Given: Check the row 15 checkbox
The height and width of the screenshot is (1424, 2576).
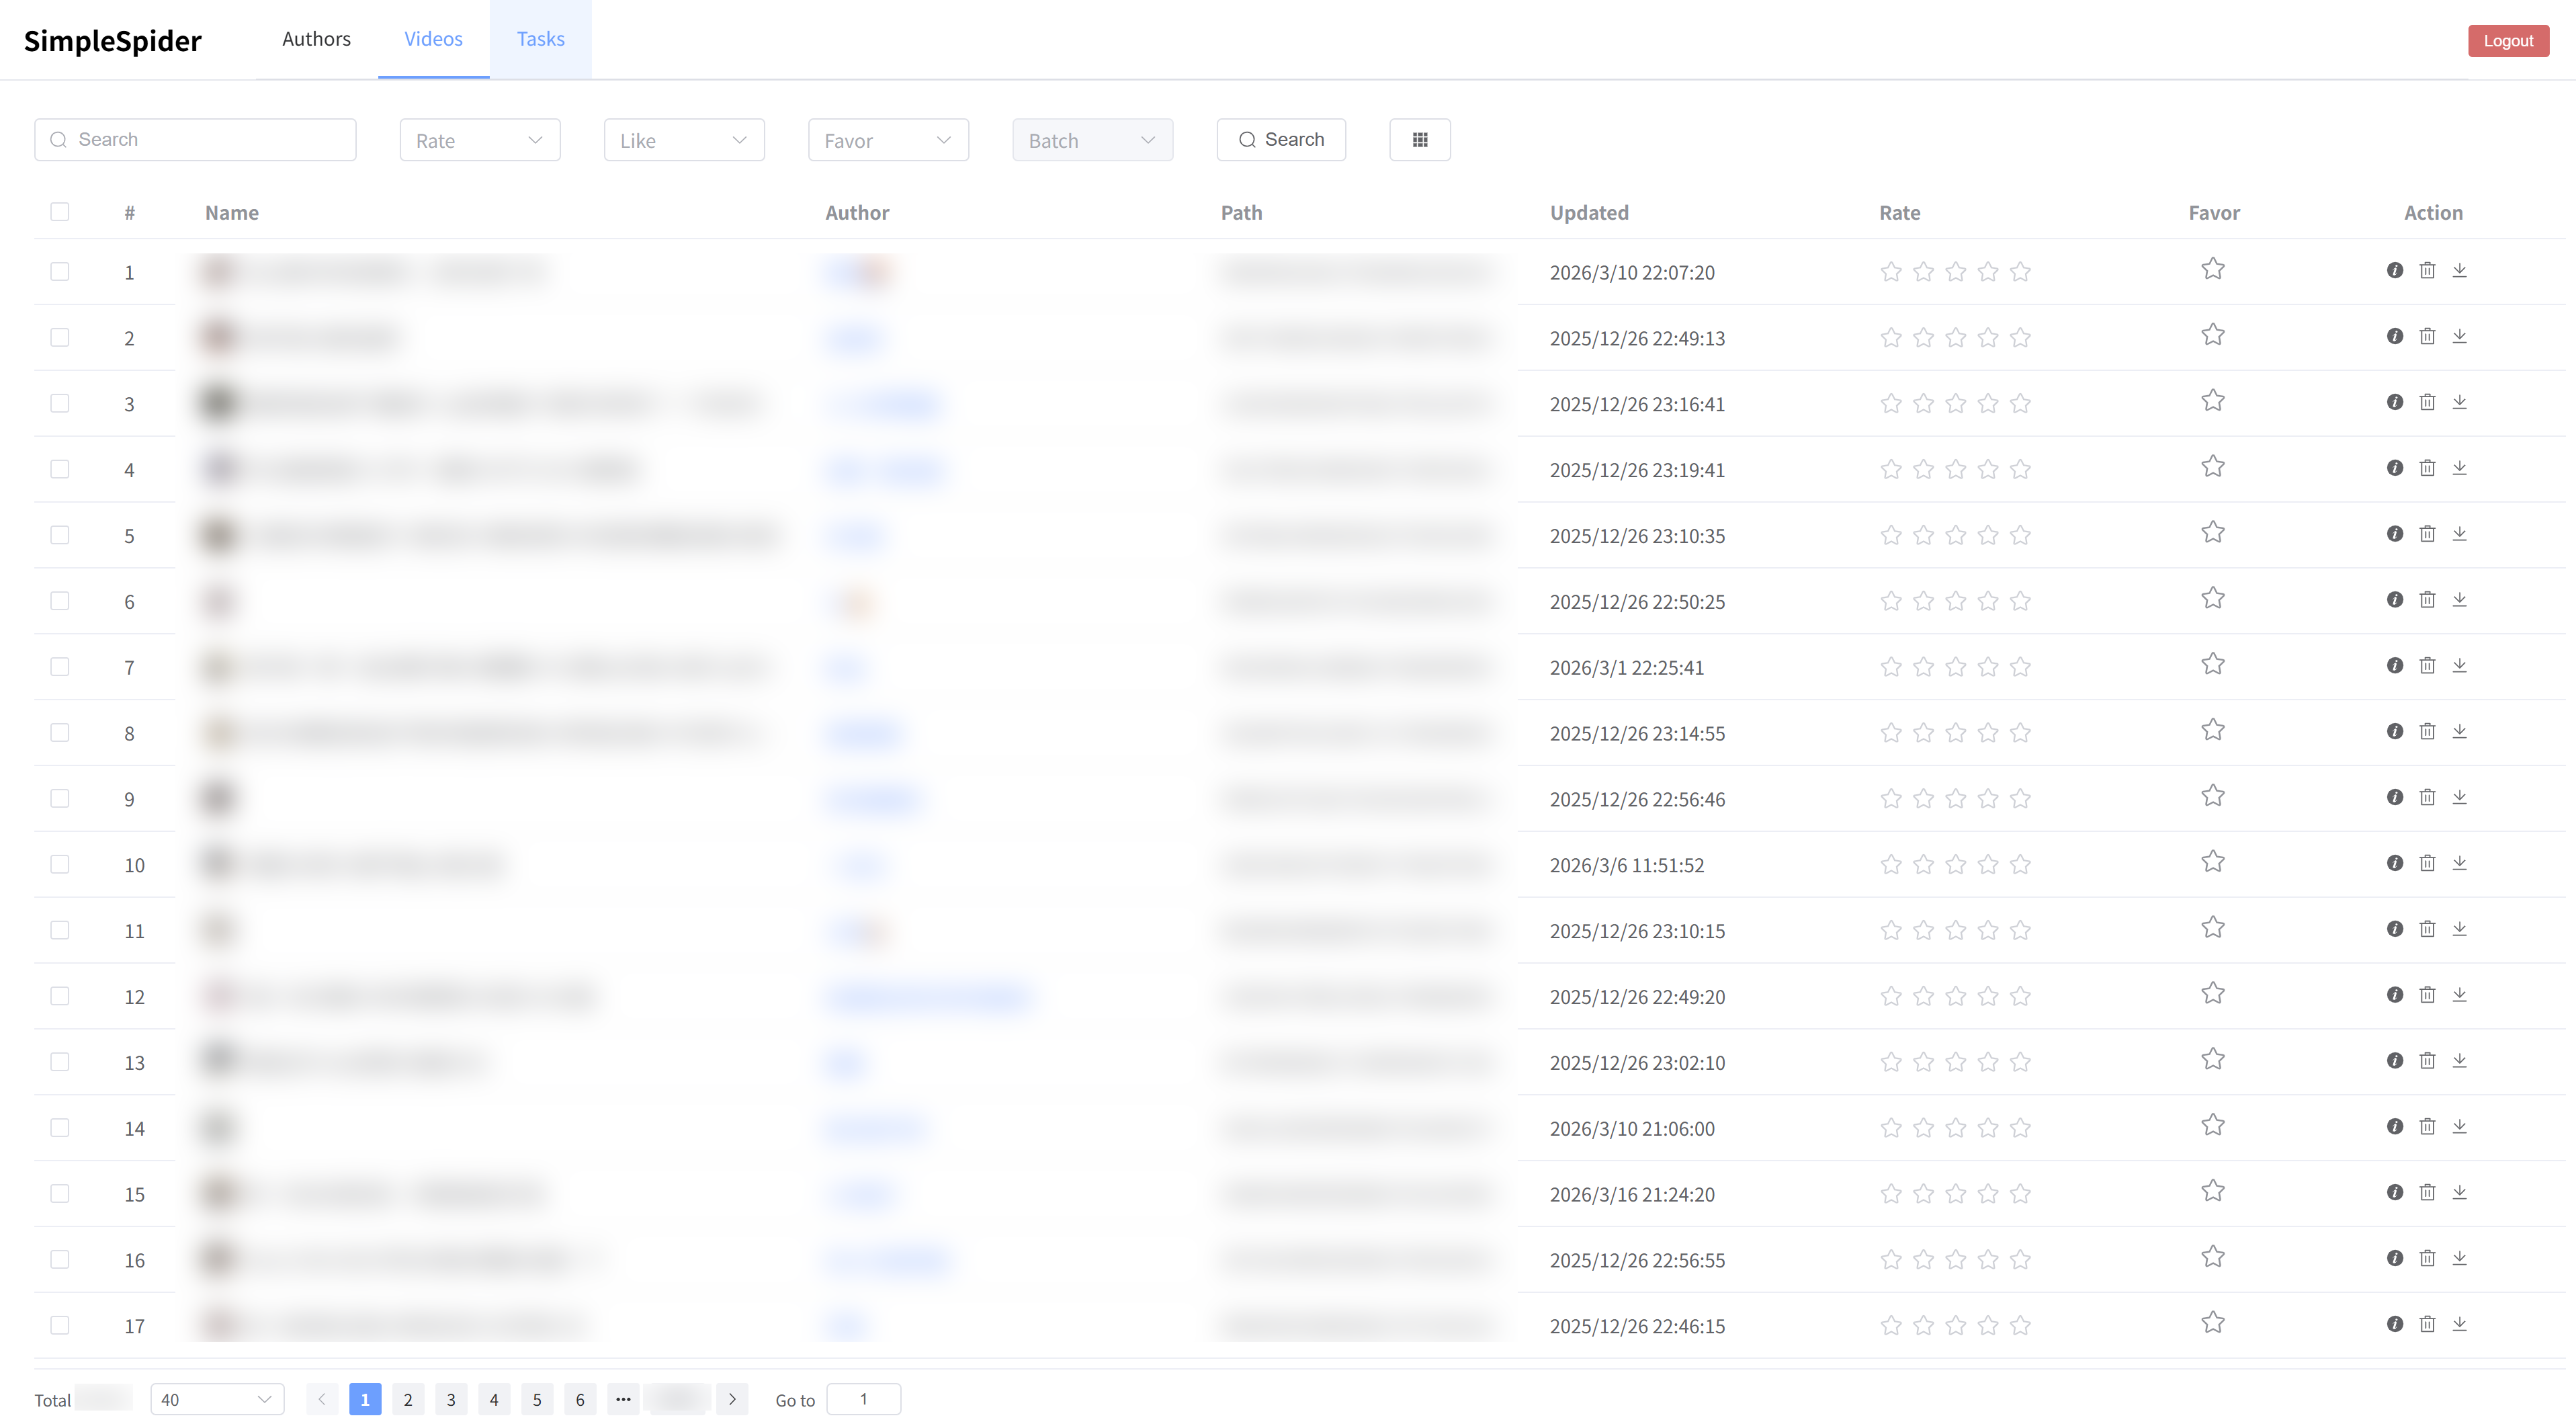Looking at the screenshot, I should (60, 1194).
